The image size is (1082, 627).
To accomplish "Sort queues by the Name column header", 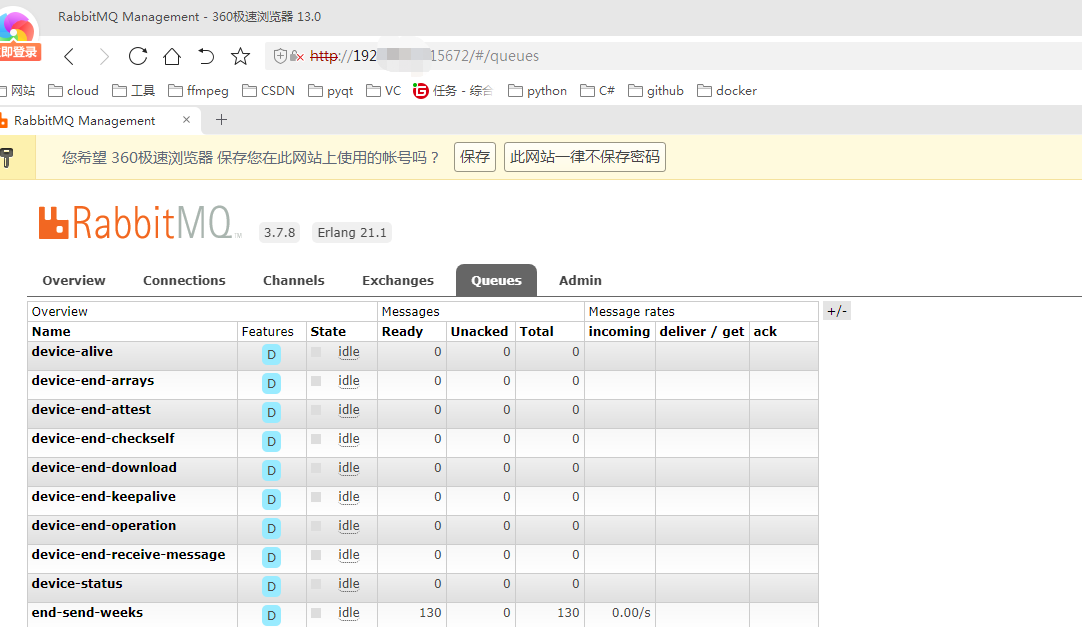I will coord(51,332).
